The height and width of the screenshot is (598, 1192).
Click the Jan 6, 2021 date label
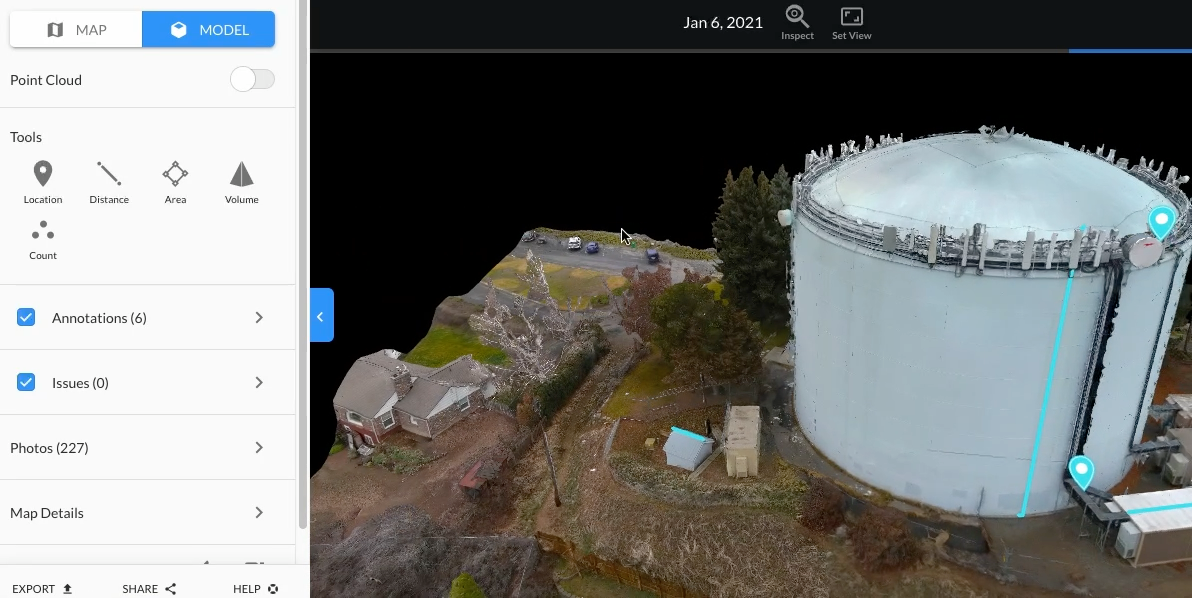coord(722,22)
